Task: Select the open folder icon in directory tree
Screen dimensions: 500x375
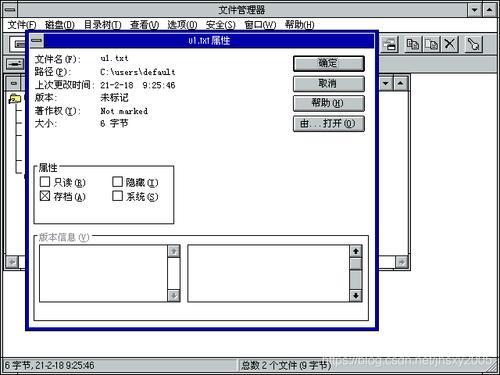Action: click(x=14, y=99)
